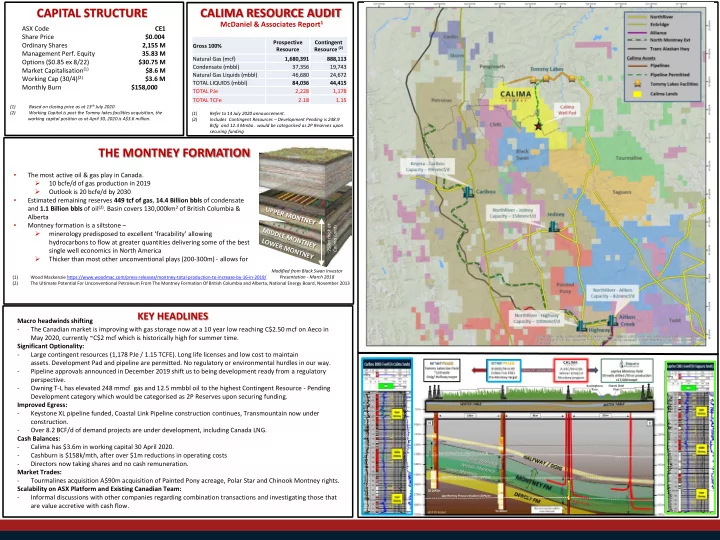The width and height of the screenshot is (720, 540).
Task: Click the Keyera - Caribou capacity callout
Action: tap(427, 167)
